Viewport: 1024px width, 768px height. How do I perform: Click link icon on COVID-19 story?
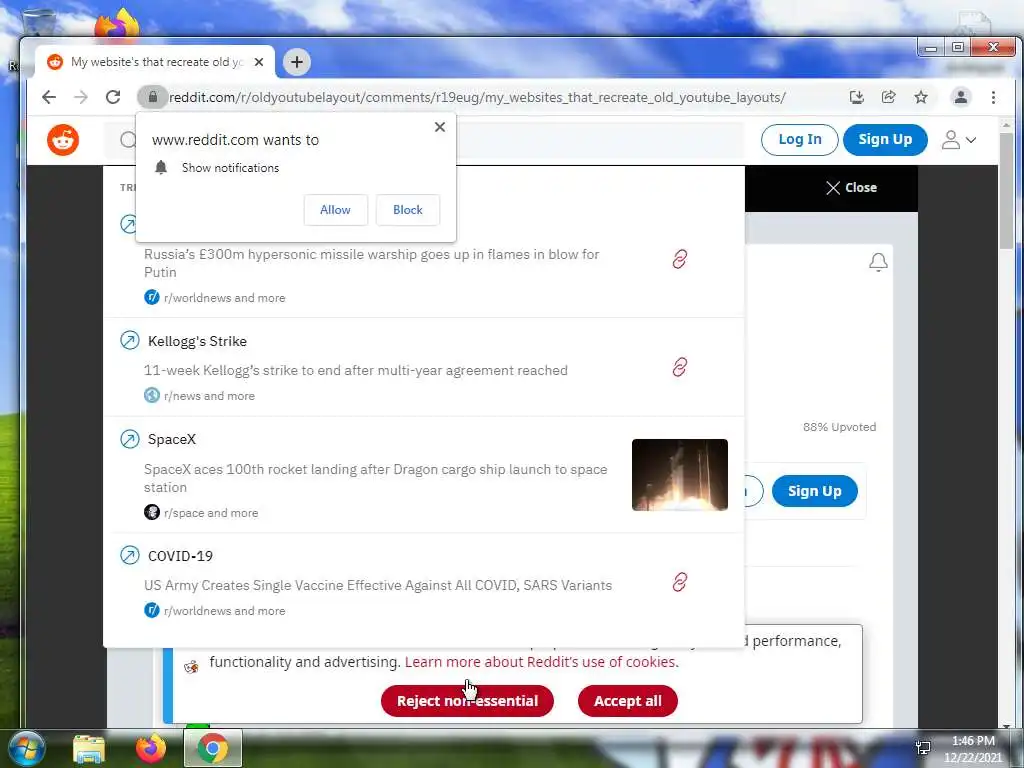point(679,582)
